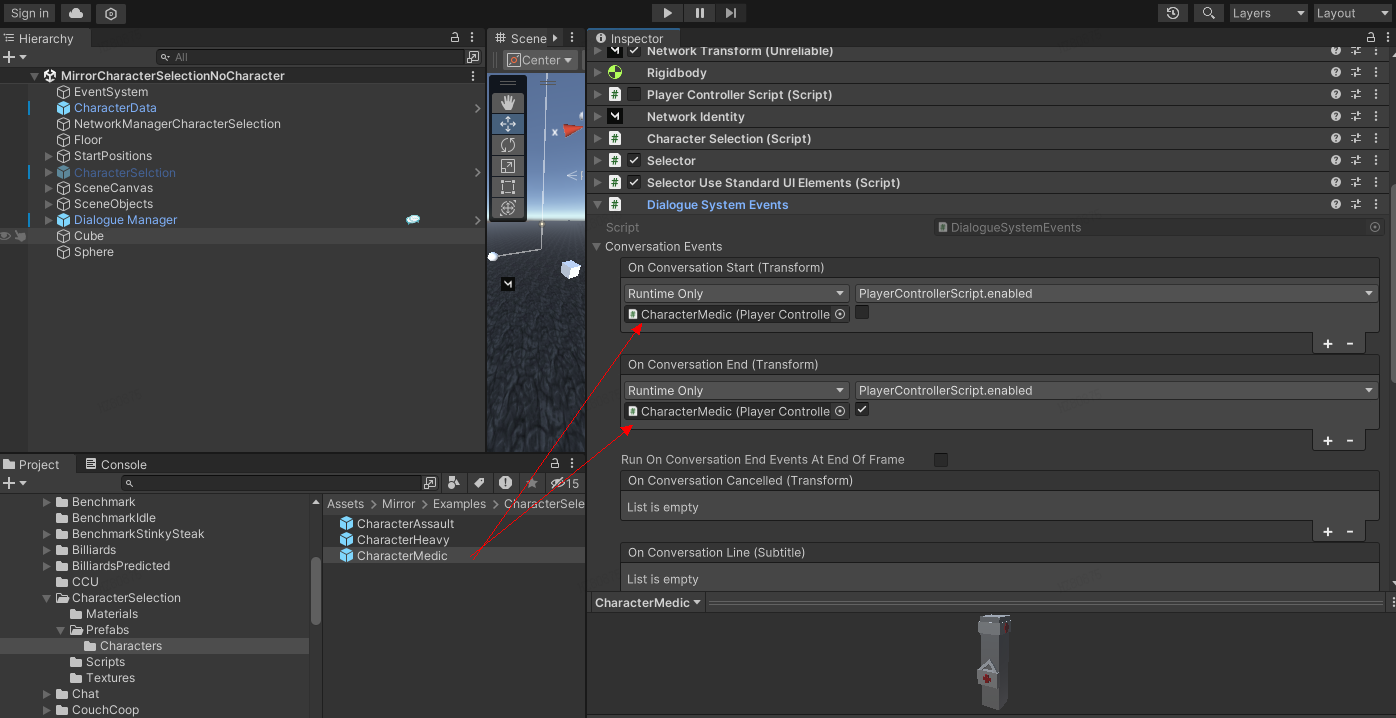Expand the StartPositions hierarchy item
This screenshot has height=718, width=1396.
(x=49, y=156)
